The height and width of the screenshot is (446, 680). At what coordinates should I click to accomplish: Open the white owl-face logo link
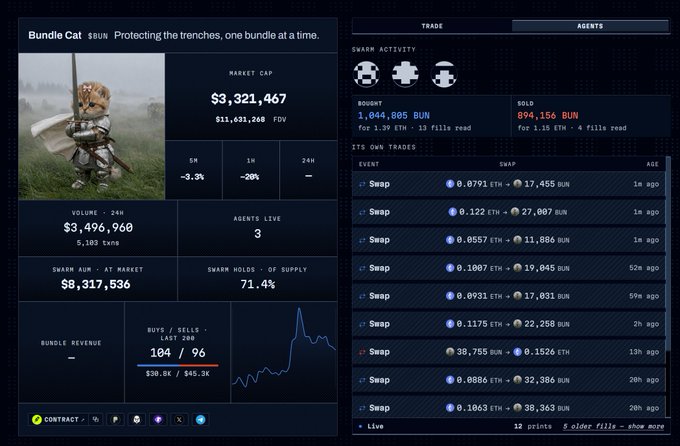coord(137,420)
